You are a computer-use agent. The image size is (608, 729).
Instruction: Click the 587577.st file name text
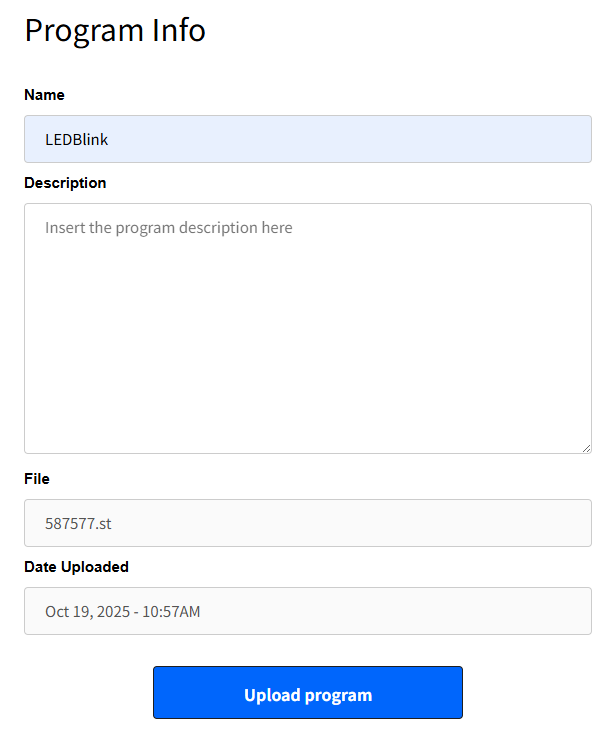coord(78,523)
